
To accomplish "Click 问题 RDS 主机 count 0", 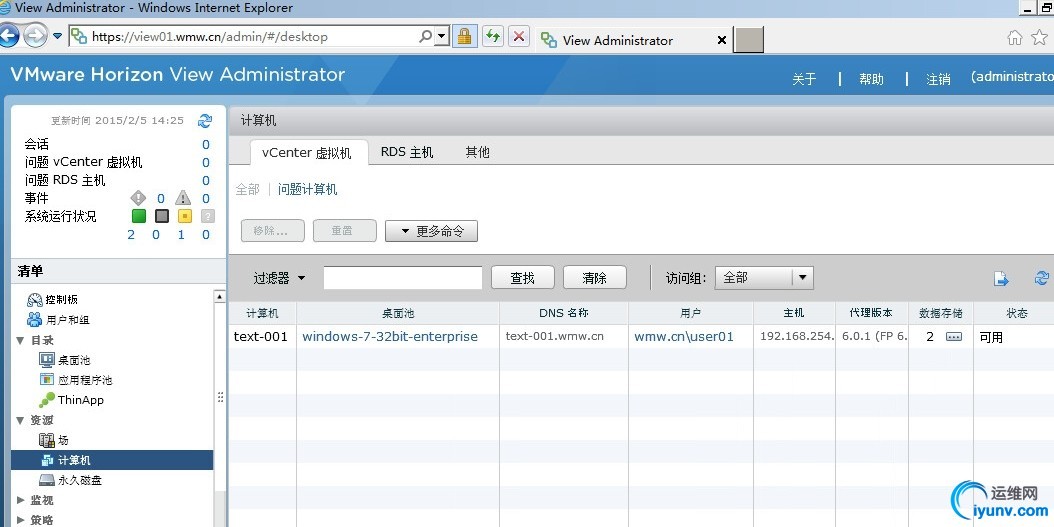I will point(206,181).
